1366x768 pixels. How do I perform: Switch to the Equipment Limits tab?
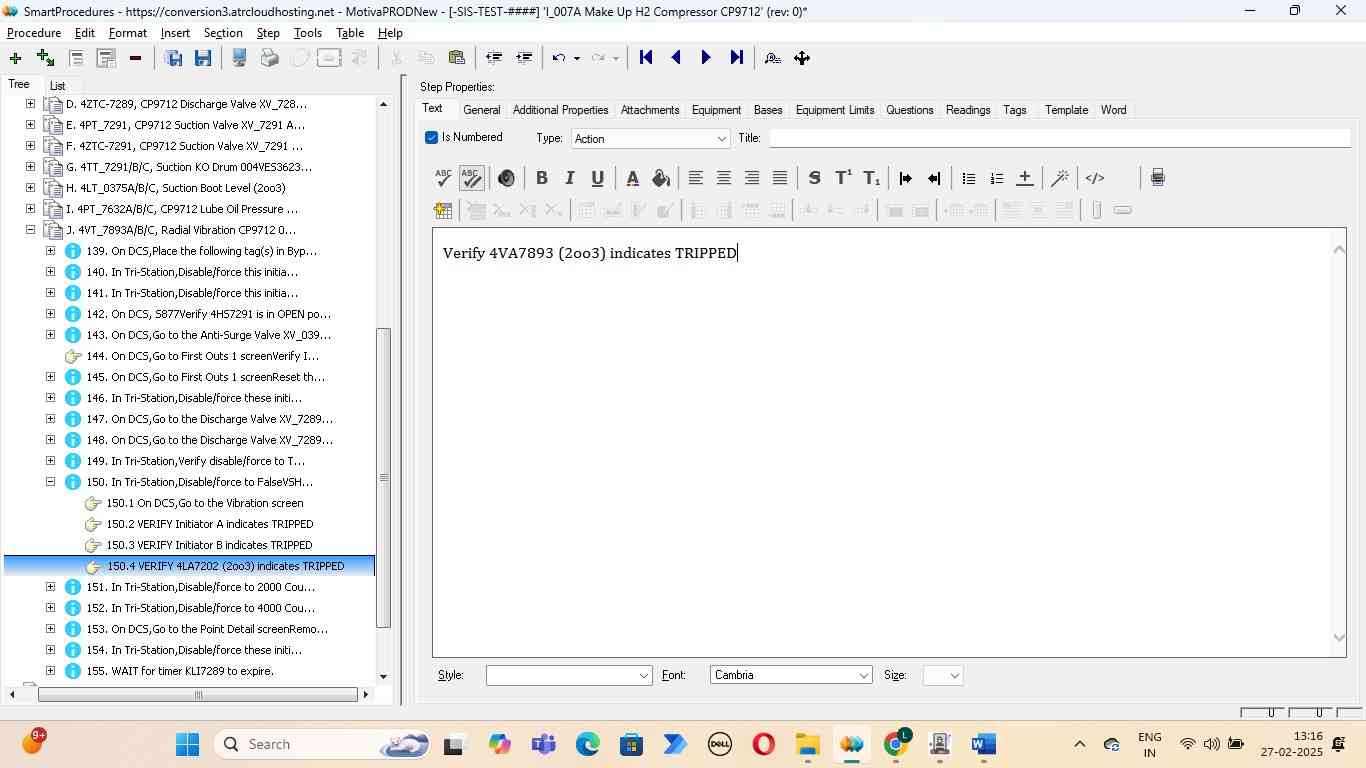[835, 110]
